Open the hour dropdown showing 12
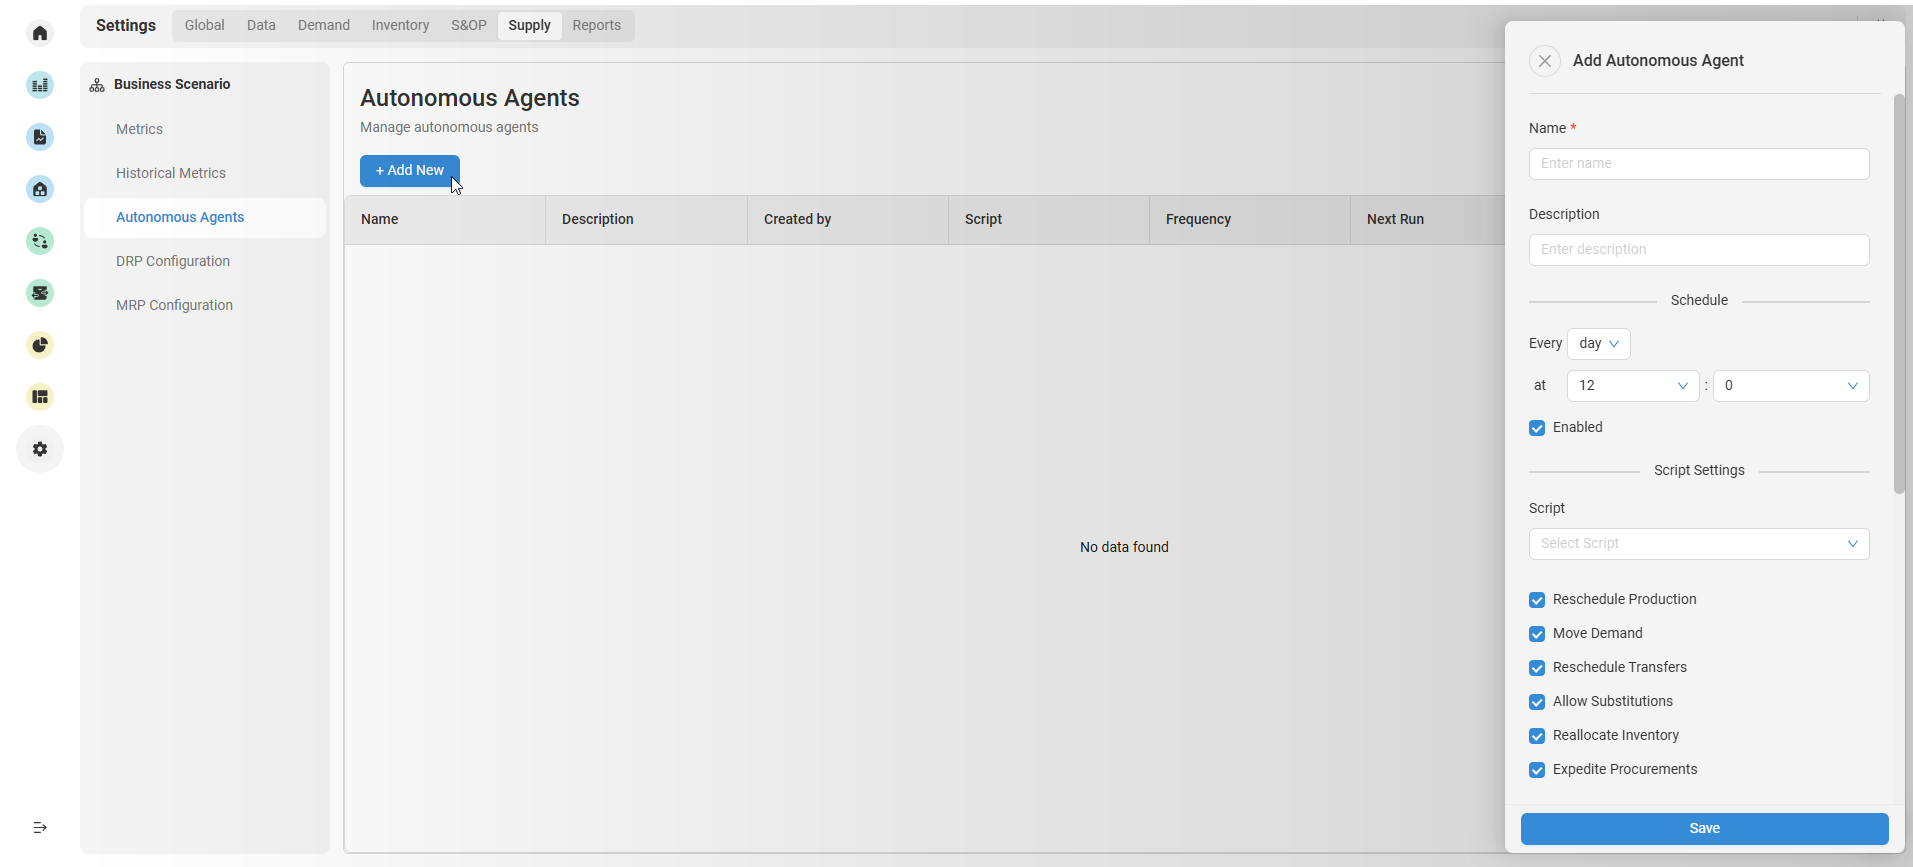This screenshot has height=867, width=1913. tap(1632, 386)
